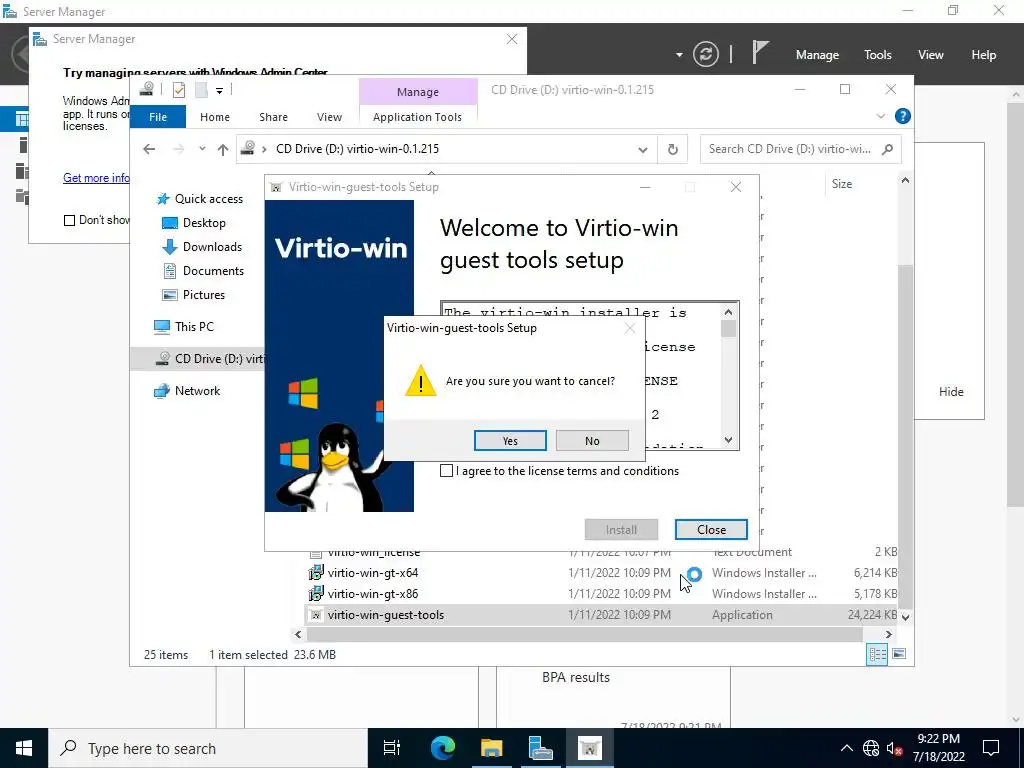Select virtio-win-guest-tools application file
Image resolution: width=1024 pixels, height=768 pixels.
pyautogui.click(x=601, y=615)
